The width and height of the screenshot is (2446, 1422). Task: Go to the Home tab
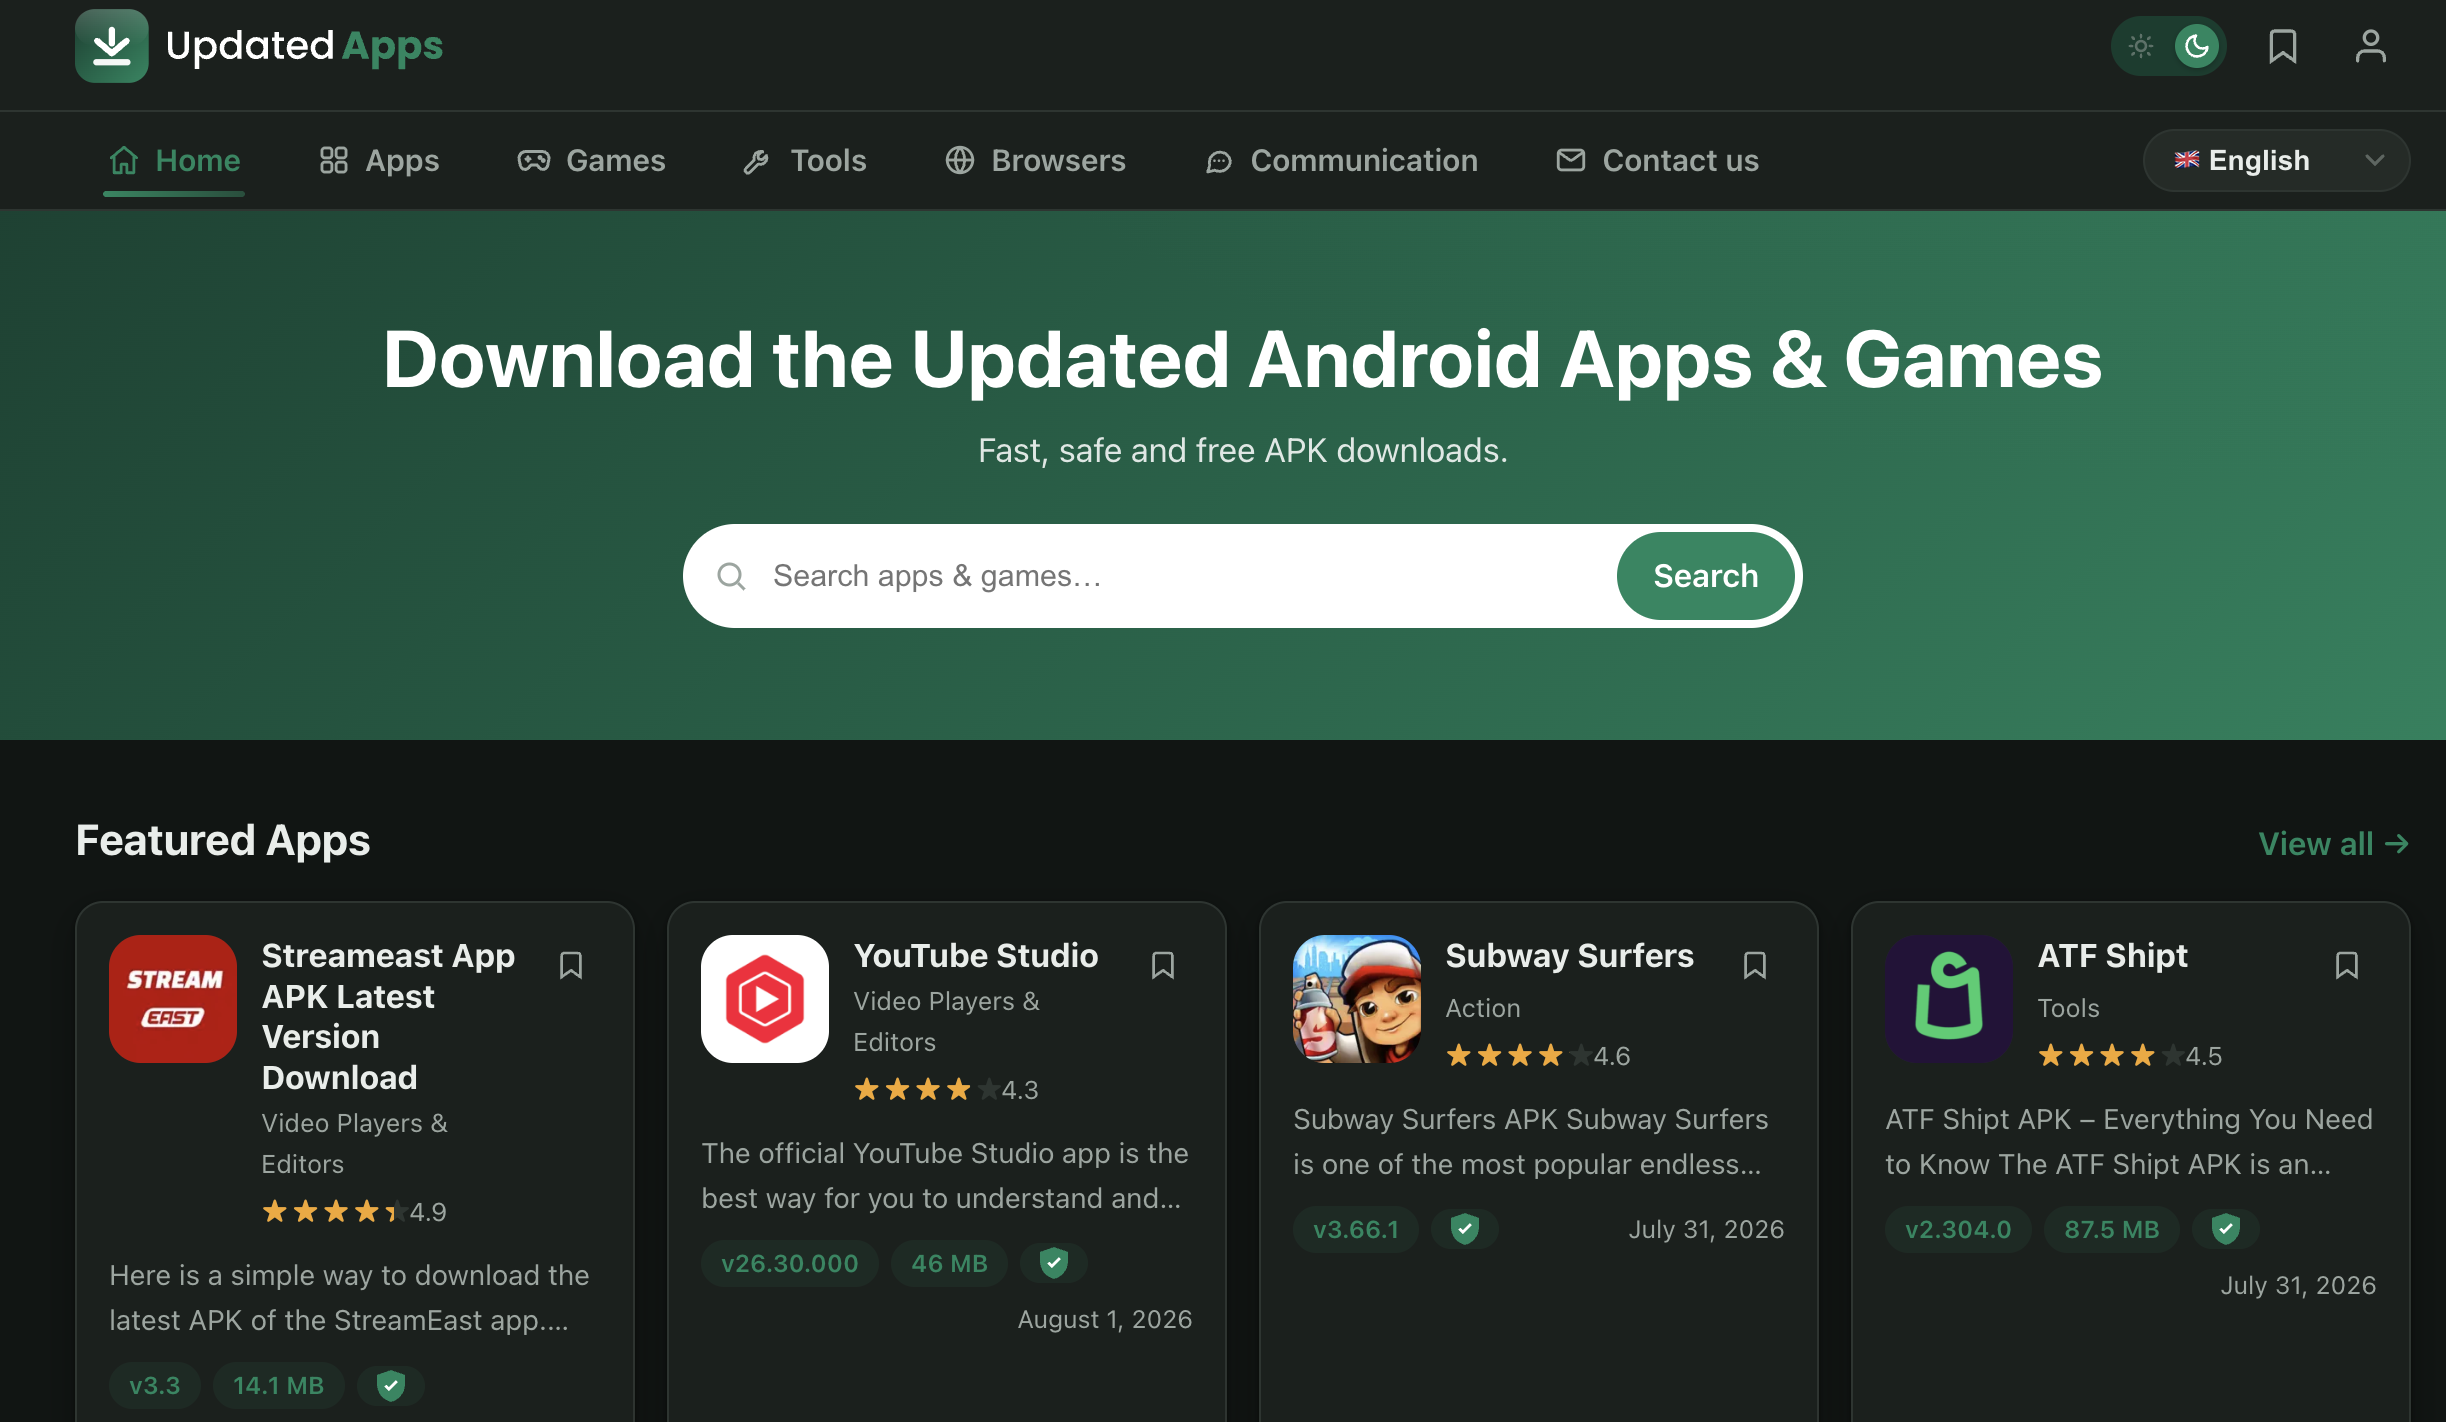[x=174, y=160]
